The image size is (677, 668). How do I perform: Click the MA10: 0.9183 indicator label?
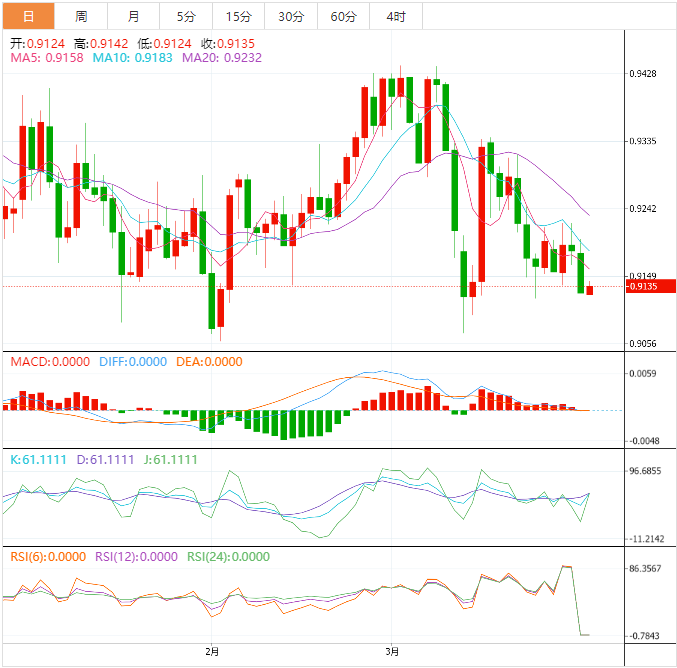click(133, 58)
